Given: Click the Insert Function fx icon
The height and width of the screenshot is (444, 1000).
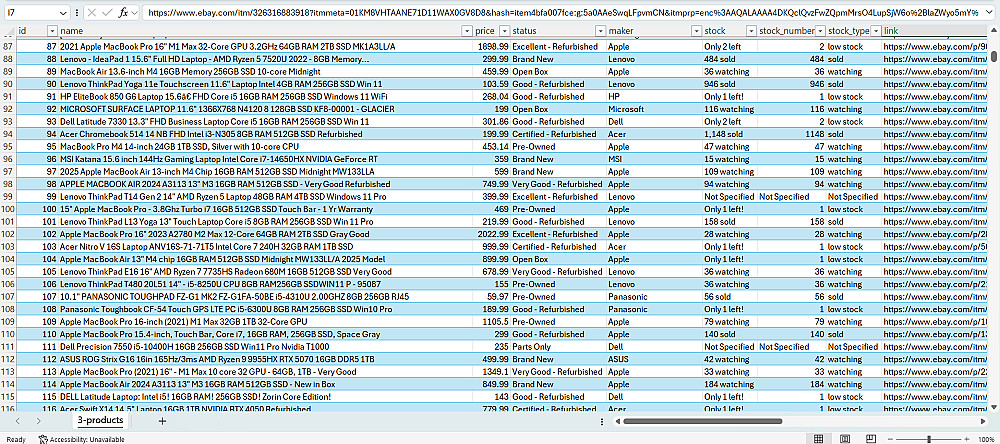Looking at the screenshot, I should point(123,13).
